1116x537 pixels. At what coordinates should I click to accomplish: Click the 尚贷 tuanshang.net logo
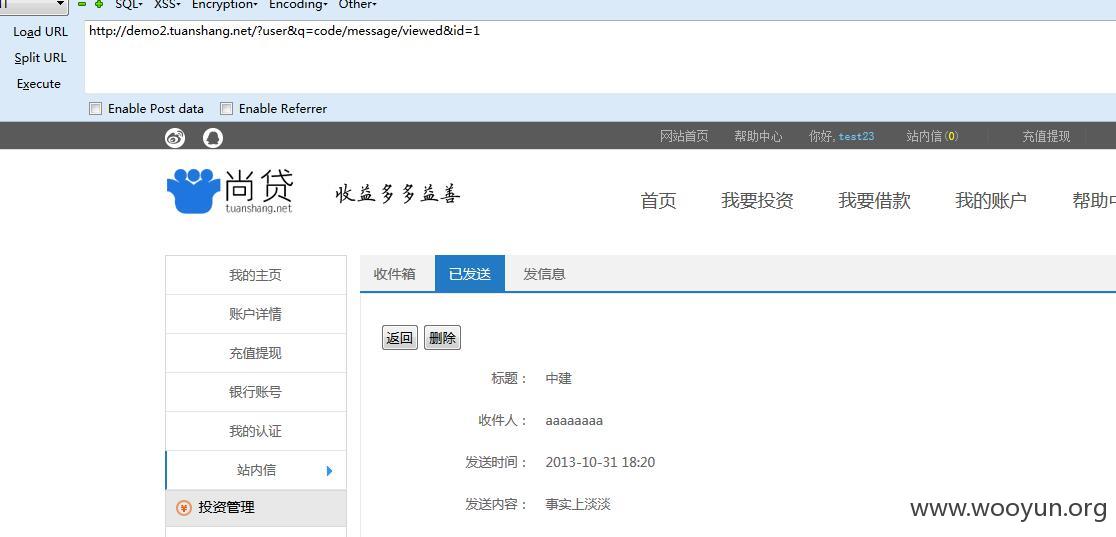point(230,191)
